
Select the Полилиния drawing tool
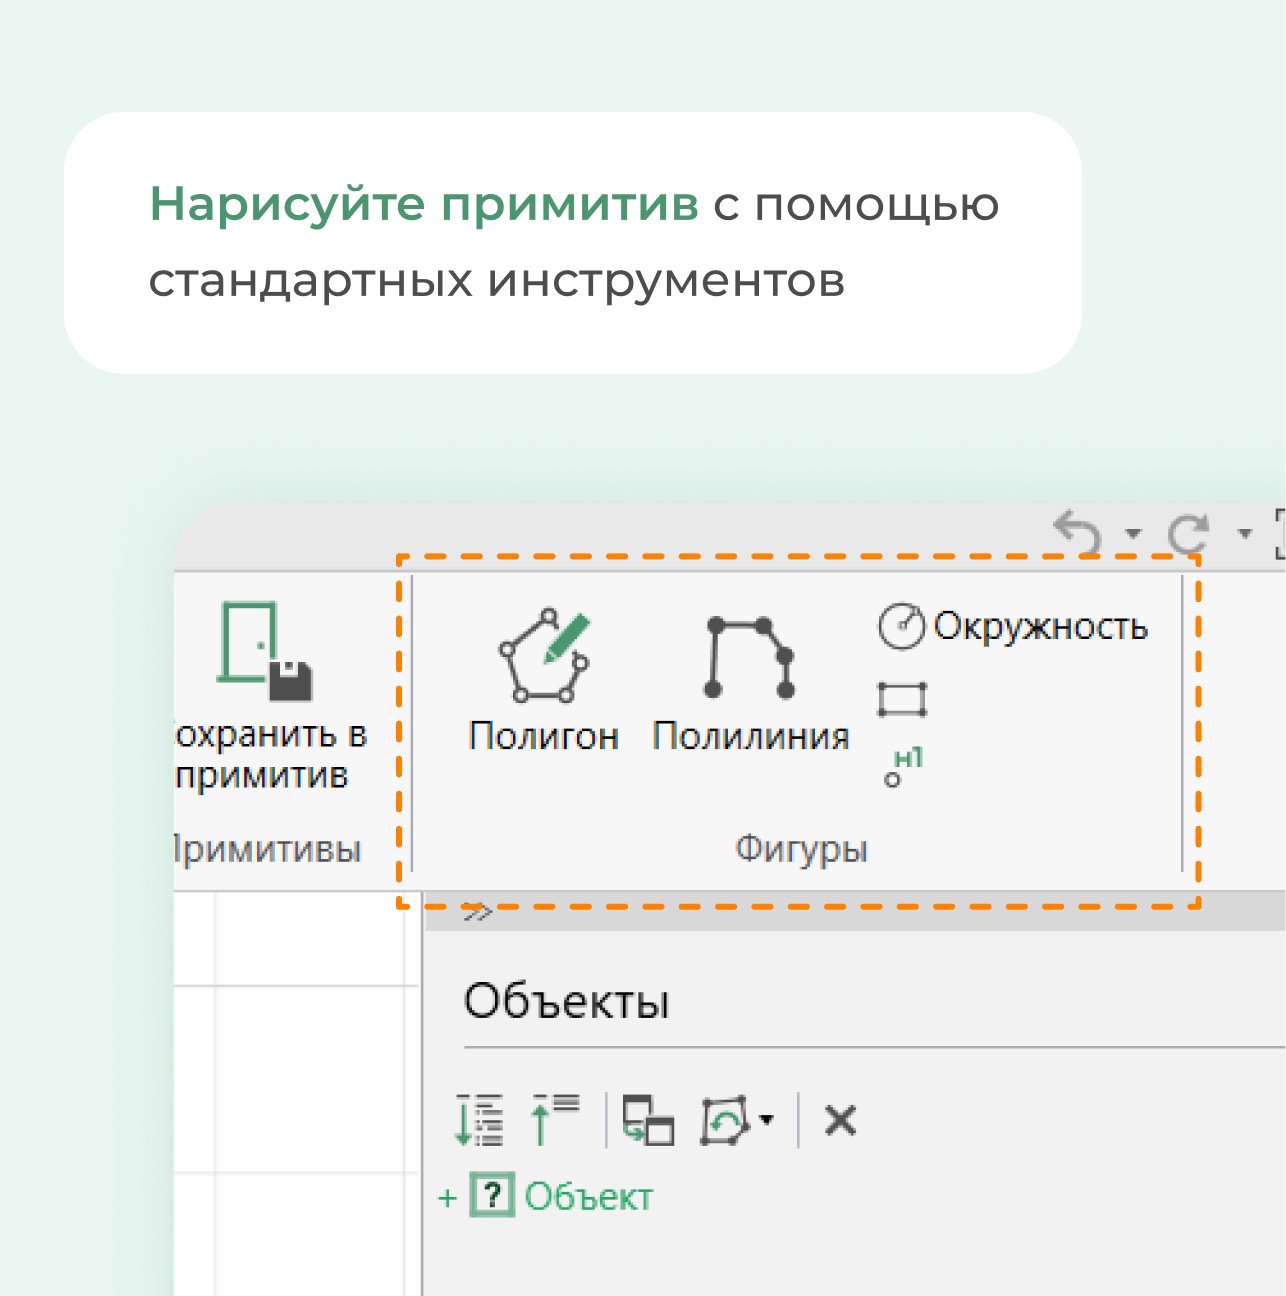750,684
